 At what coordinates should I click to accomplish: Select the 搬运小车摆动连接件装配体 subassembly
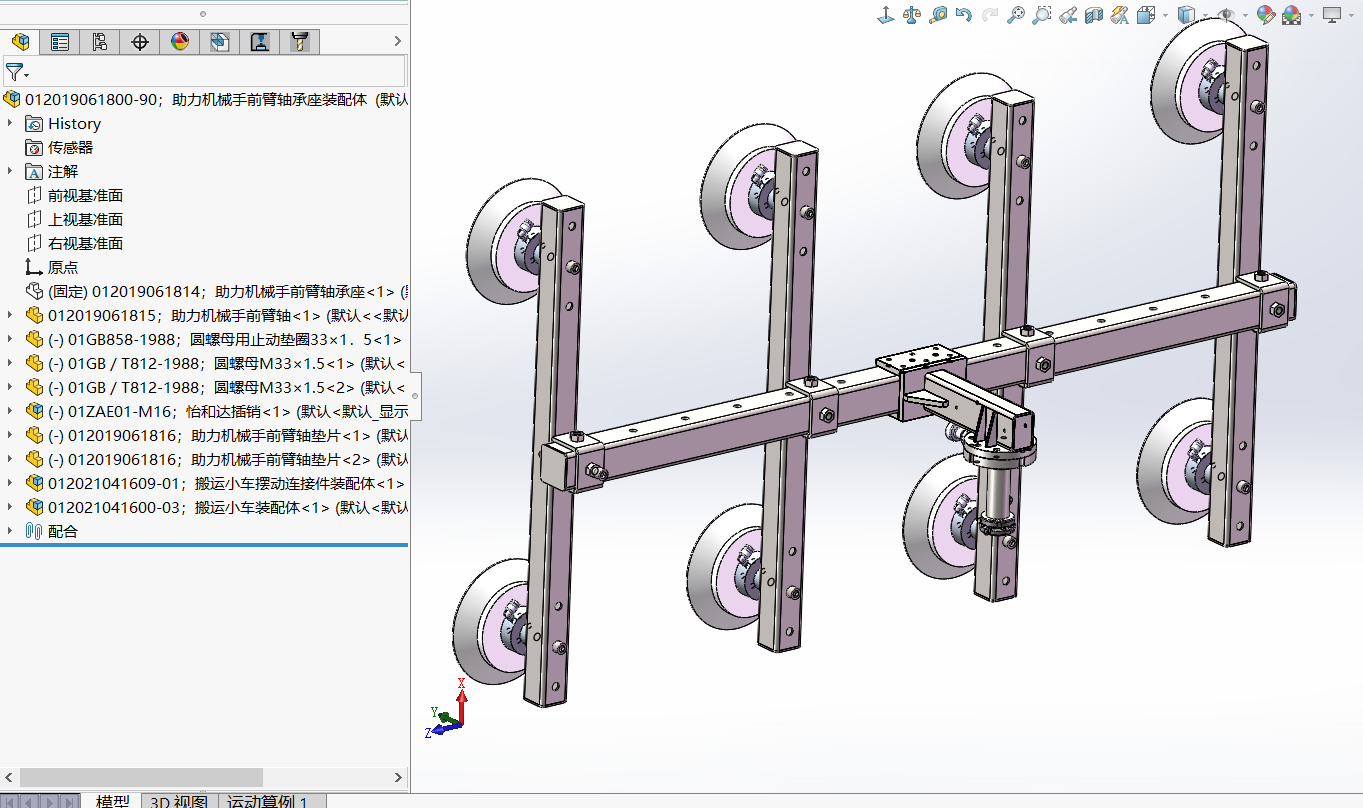point(216,483)
